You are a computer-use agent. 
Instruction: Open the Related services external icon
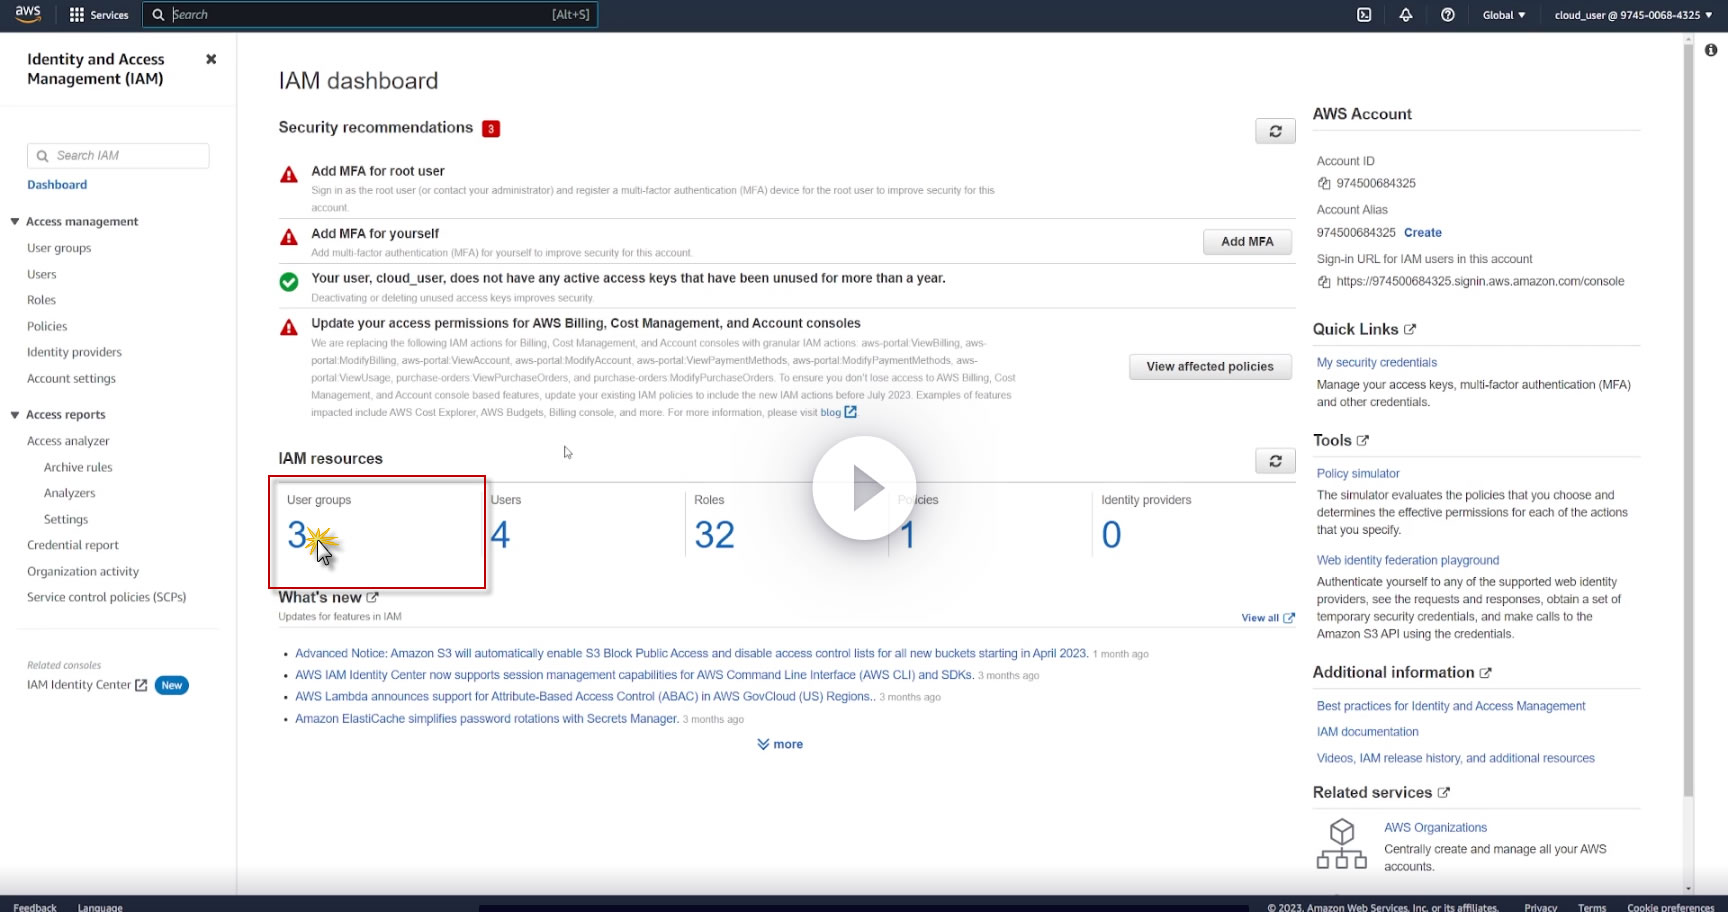[x=1444, y=793]
